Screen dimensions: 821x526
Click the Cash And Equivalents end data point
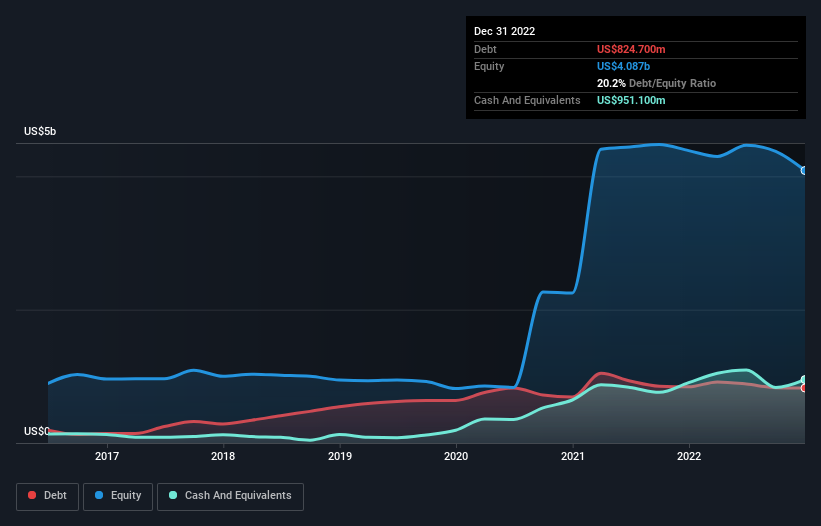(804, 379)
